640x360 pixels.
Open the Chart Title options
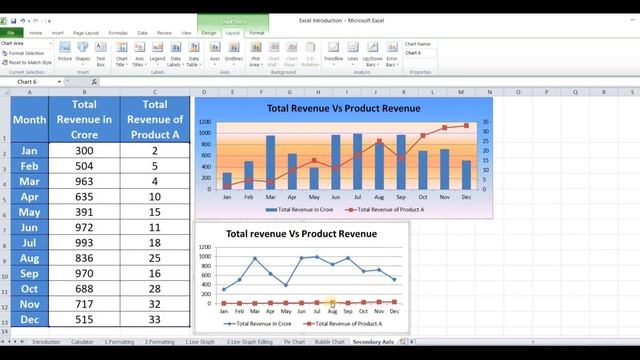coord(122,53)
